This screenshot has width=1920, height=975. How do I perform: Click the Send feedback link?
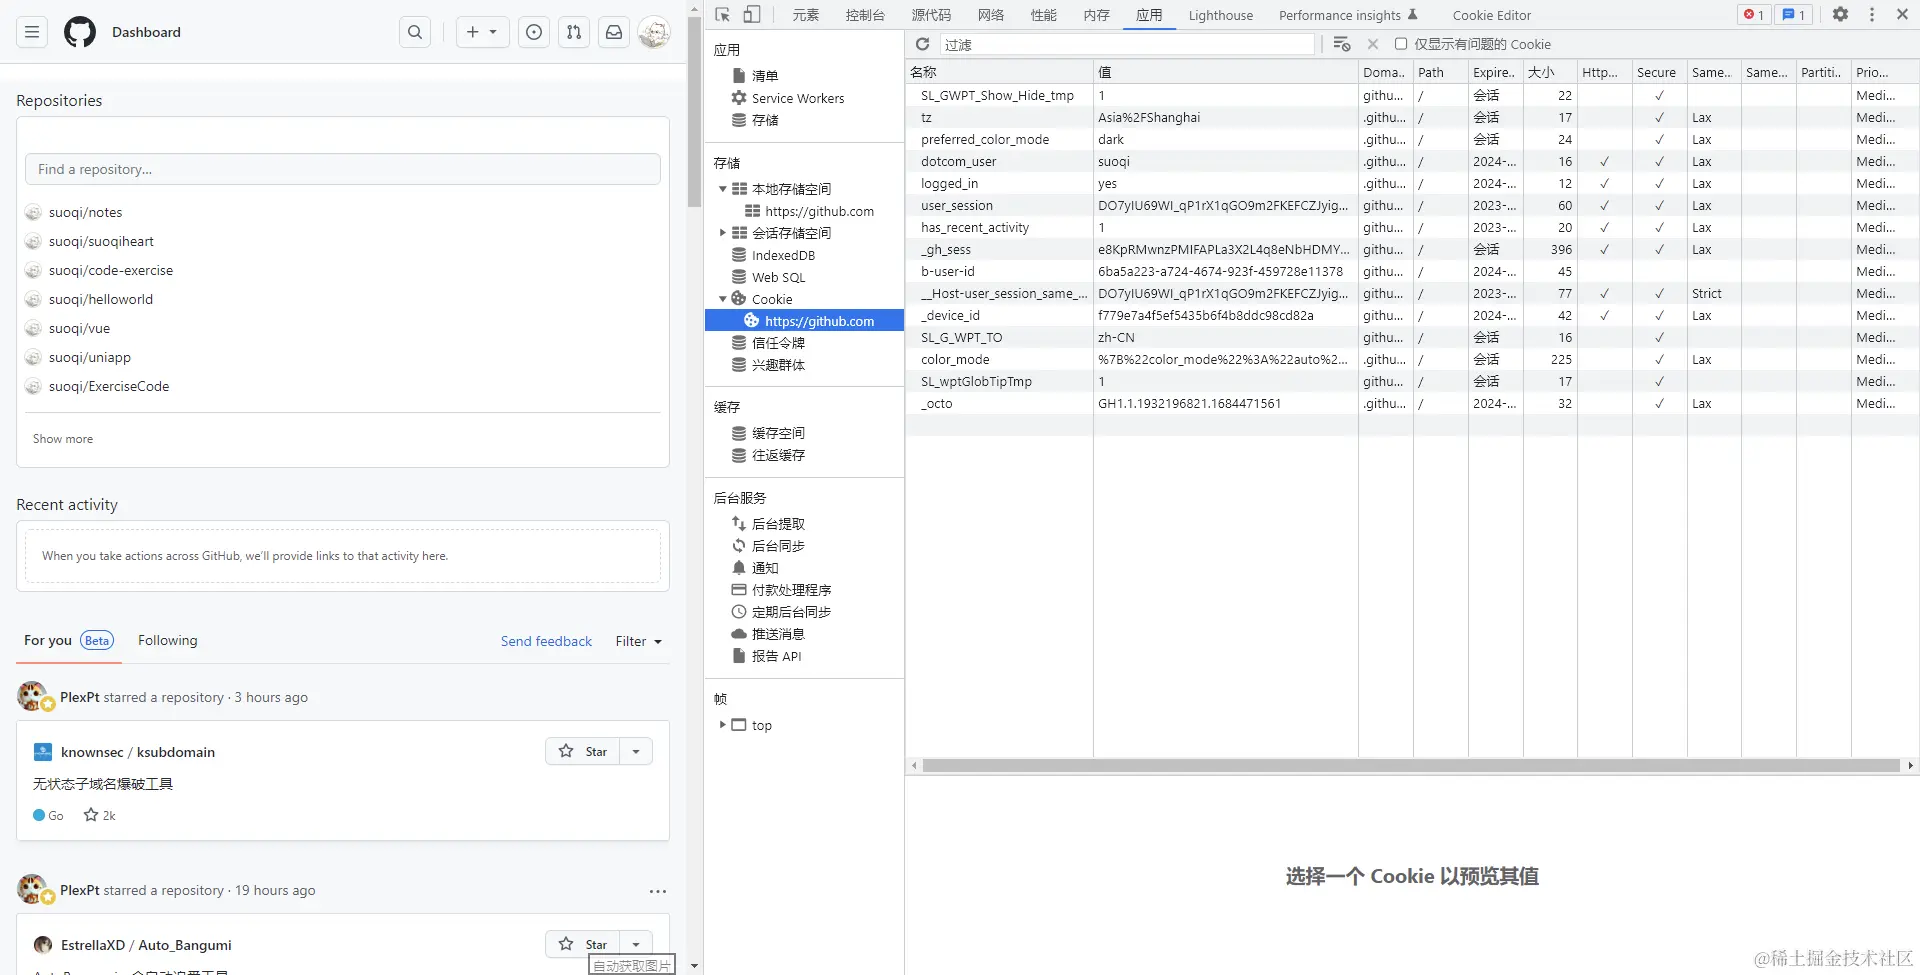click(546, 641)
